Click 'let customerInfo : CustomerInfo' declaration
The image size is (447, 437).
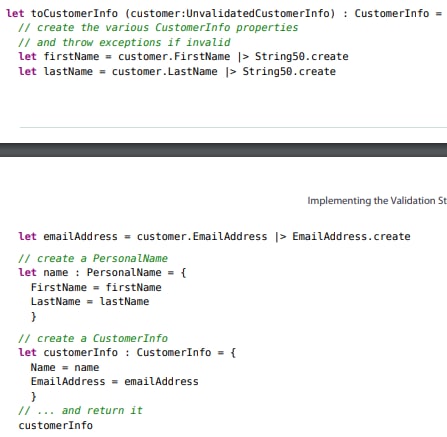point(115,353)
